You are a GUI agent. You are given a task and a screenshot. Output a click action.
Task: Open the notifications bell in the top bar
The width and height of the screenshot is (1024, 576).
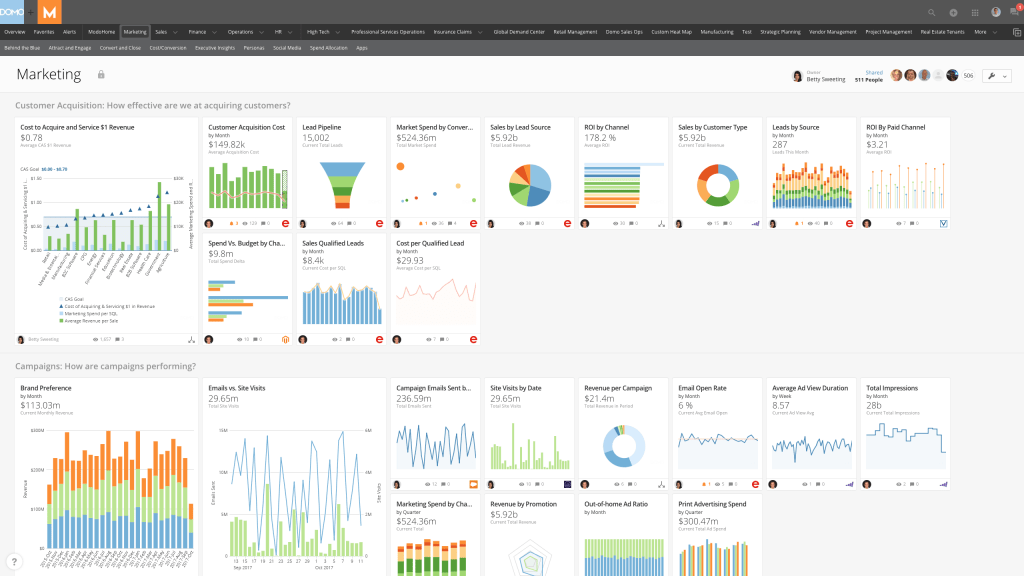[x=1013, y=12]
